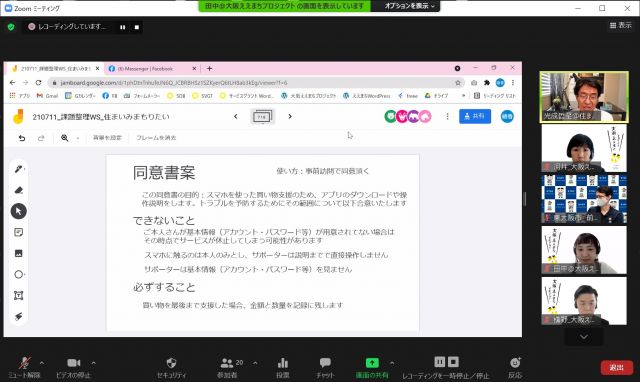Select the Jamboard text box tool
Image resolution: width=640 pixels, height=382 pixels.
[x=18, y=295]
